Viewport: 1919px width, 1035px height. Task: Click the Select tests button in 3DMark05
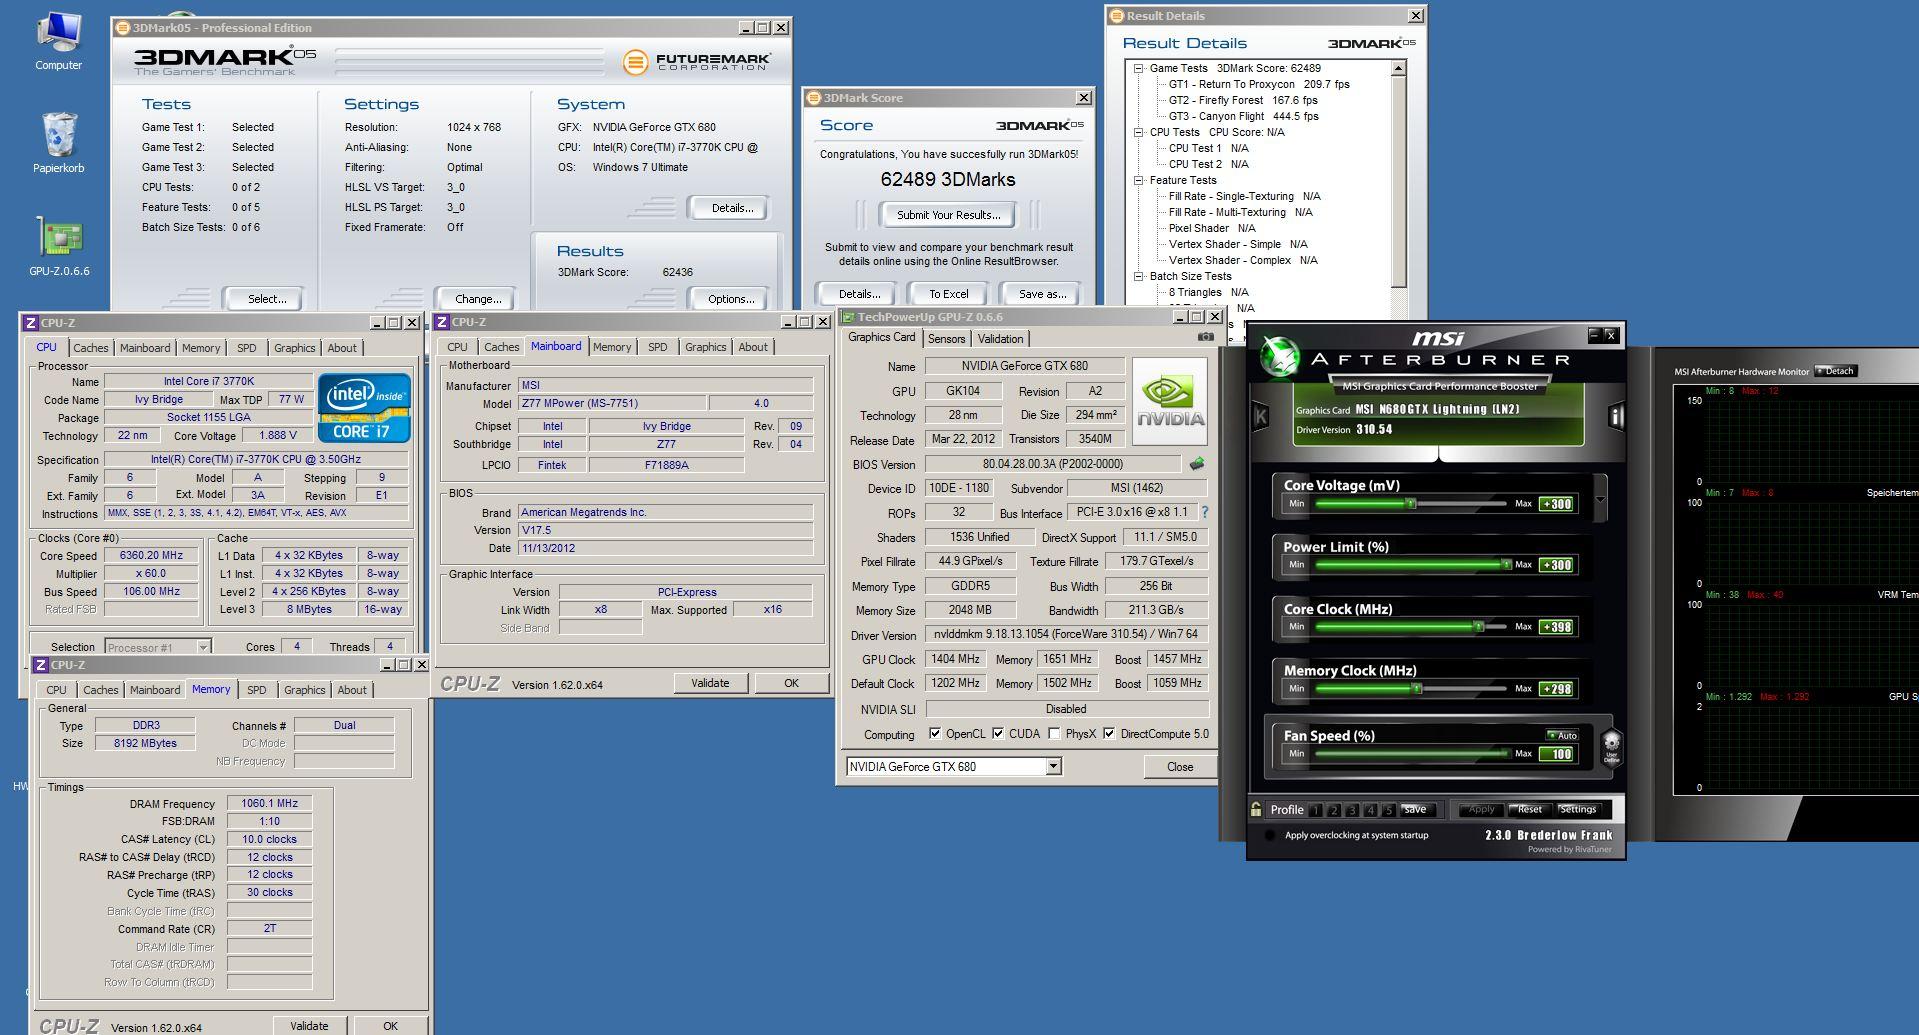coord(267,299)
